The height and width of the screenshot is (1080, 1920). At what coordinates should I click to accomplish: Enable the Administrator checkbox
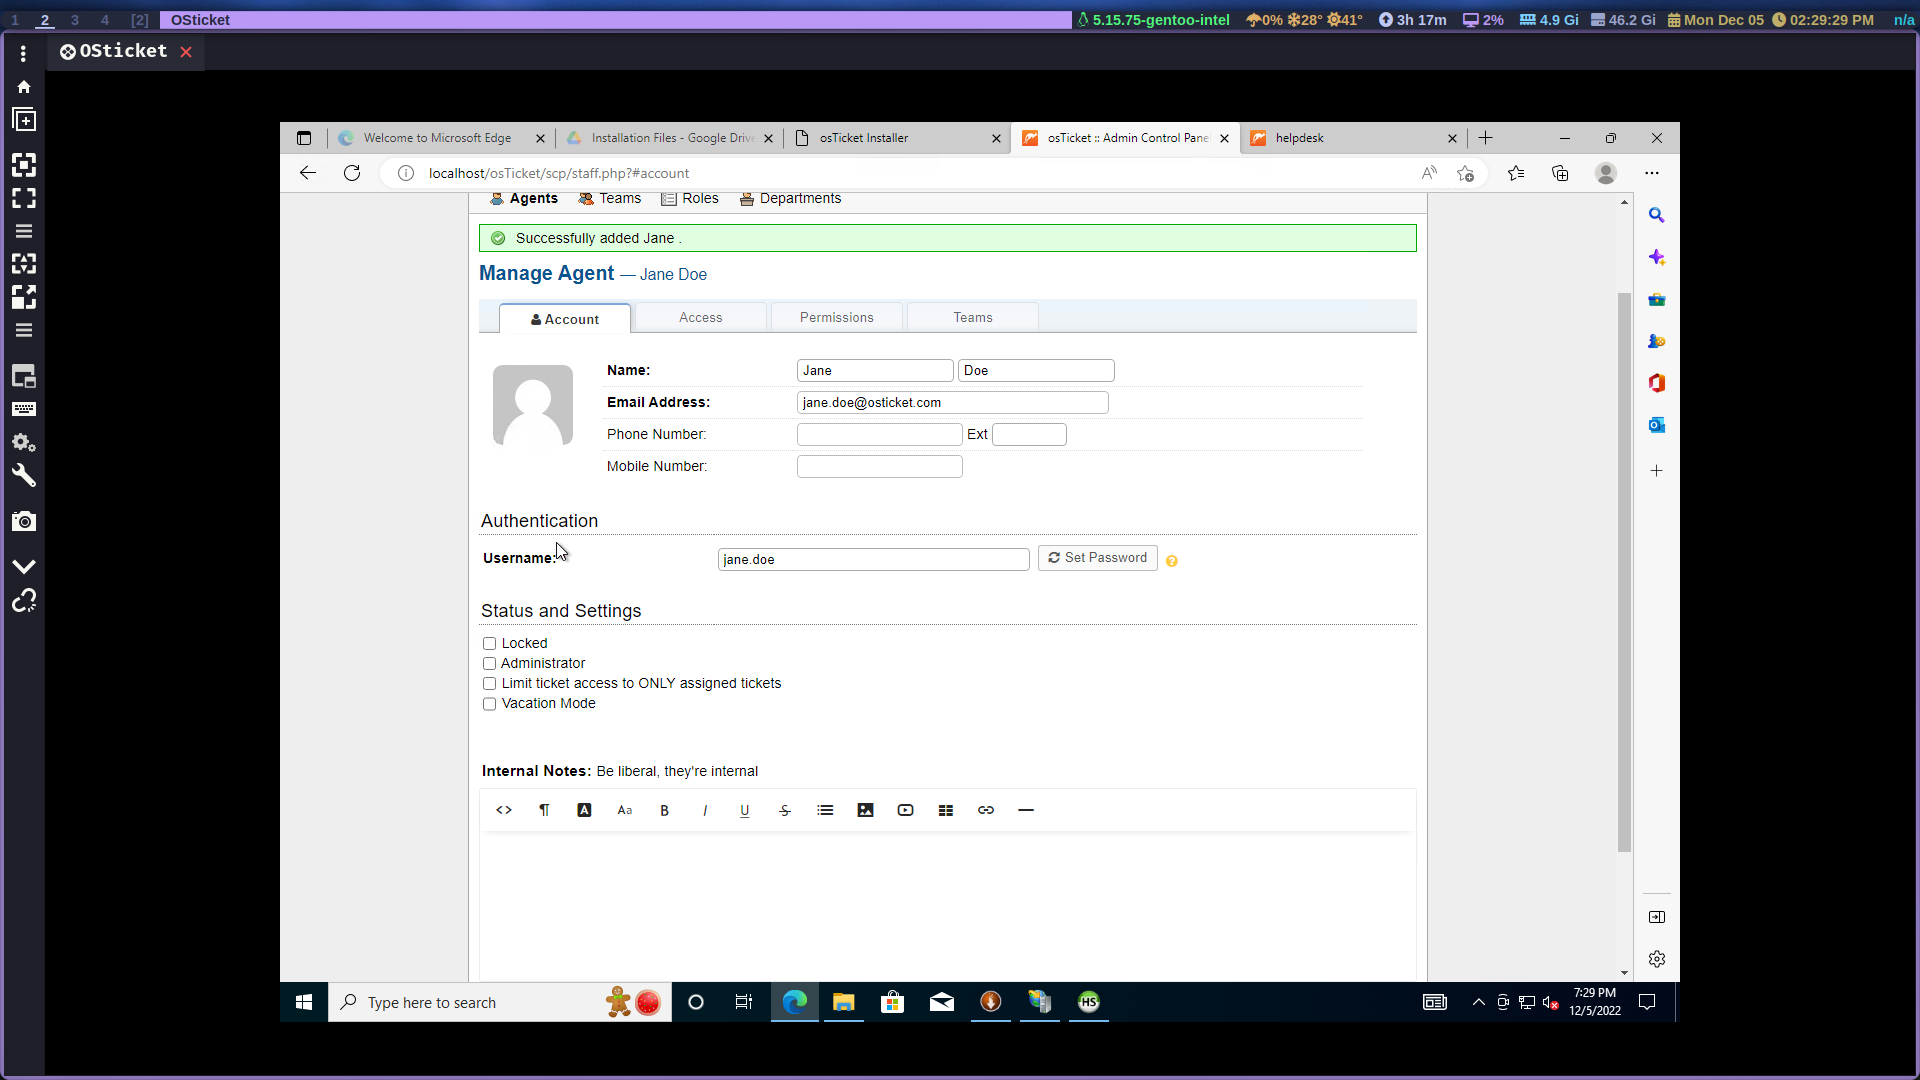click(x=488, y=662)
